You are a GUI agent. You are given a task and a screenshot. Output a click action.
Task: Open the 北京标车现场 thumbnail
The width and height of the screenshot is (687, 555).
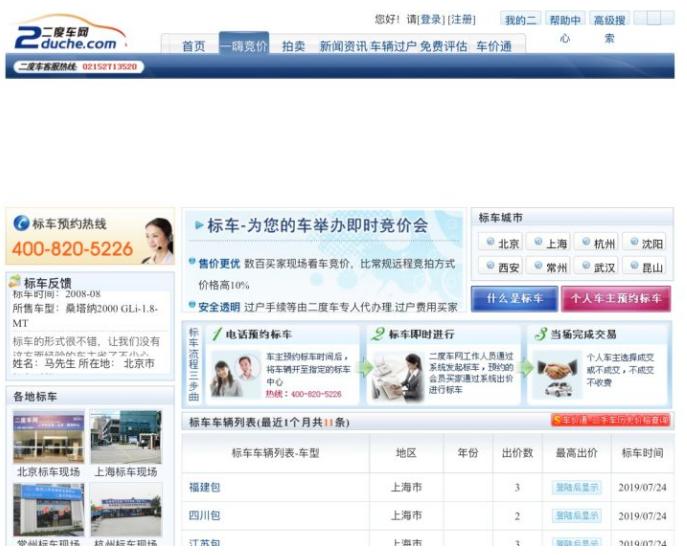[48, 437]
